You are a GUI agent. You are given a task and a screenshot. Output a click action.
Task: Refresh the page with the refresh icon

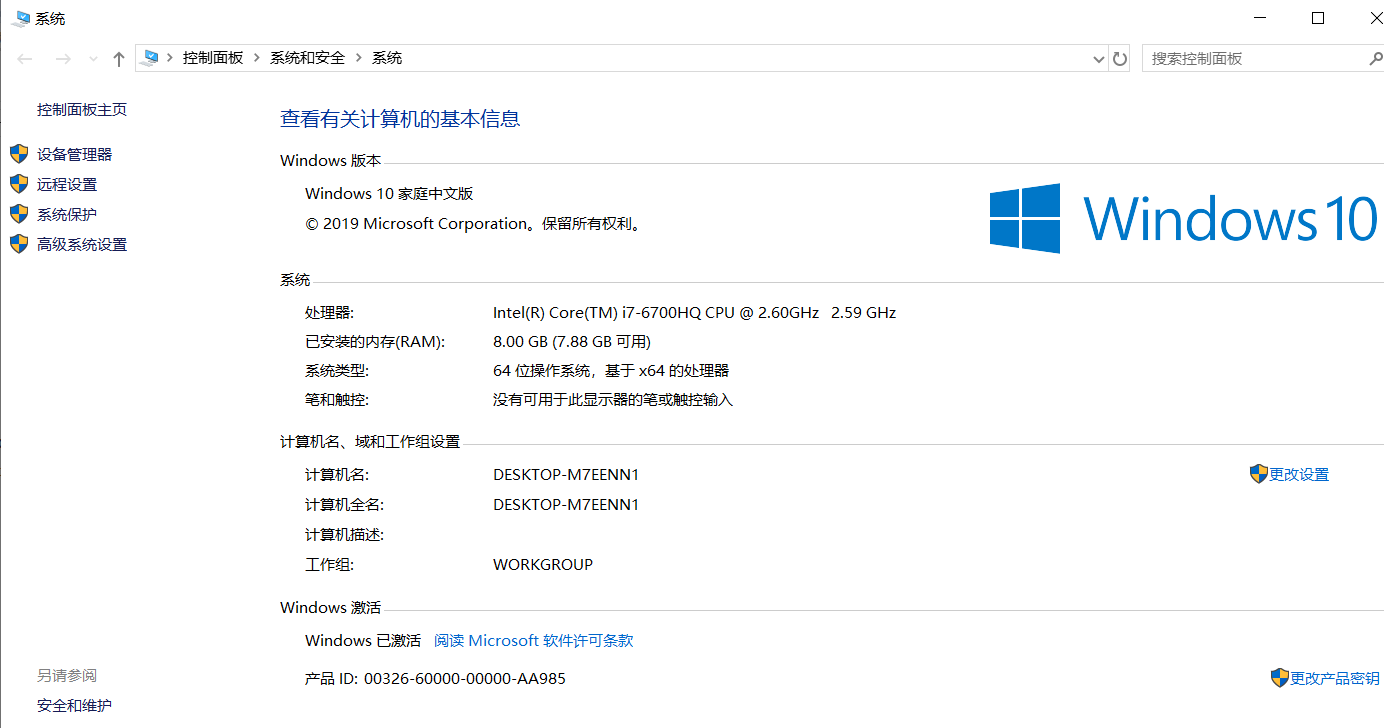point(1120,59)
